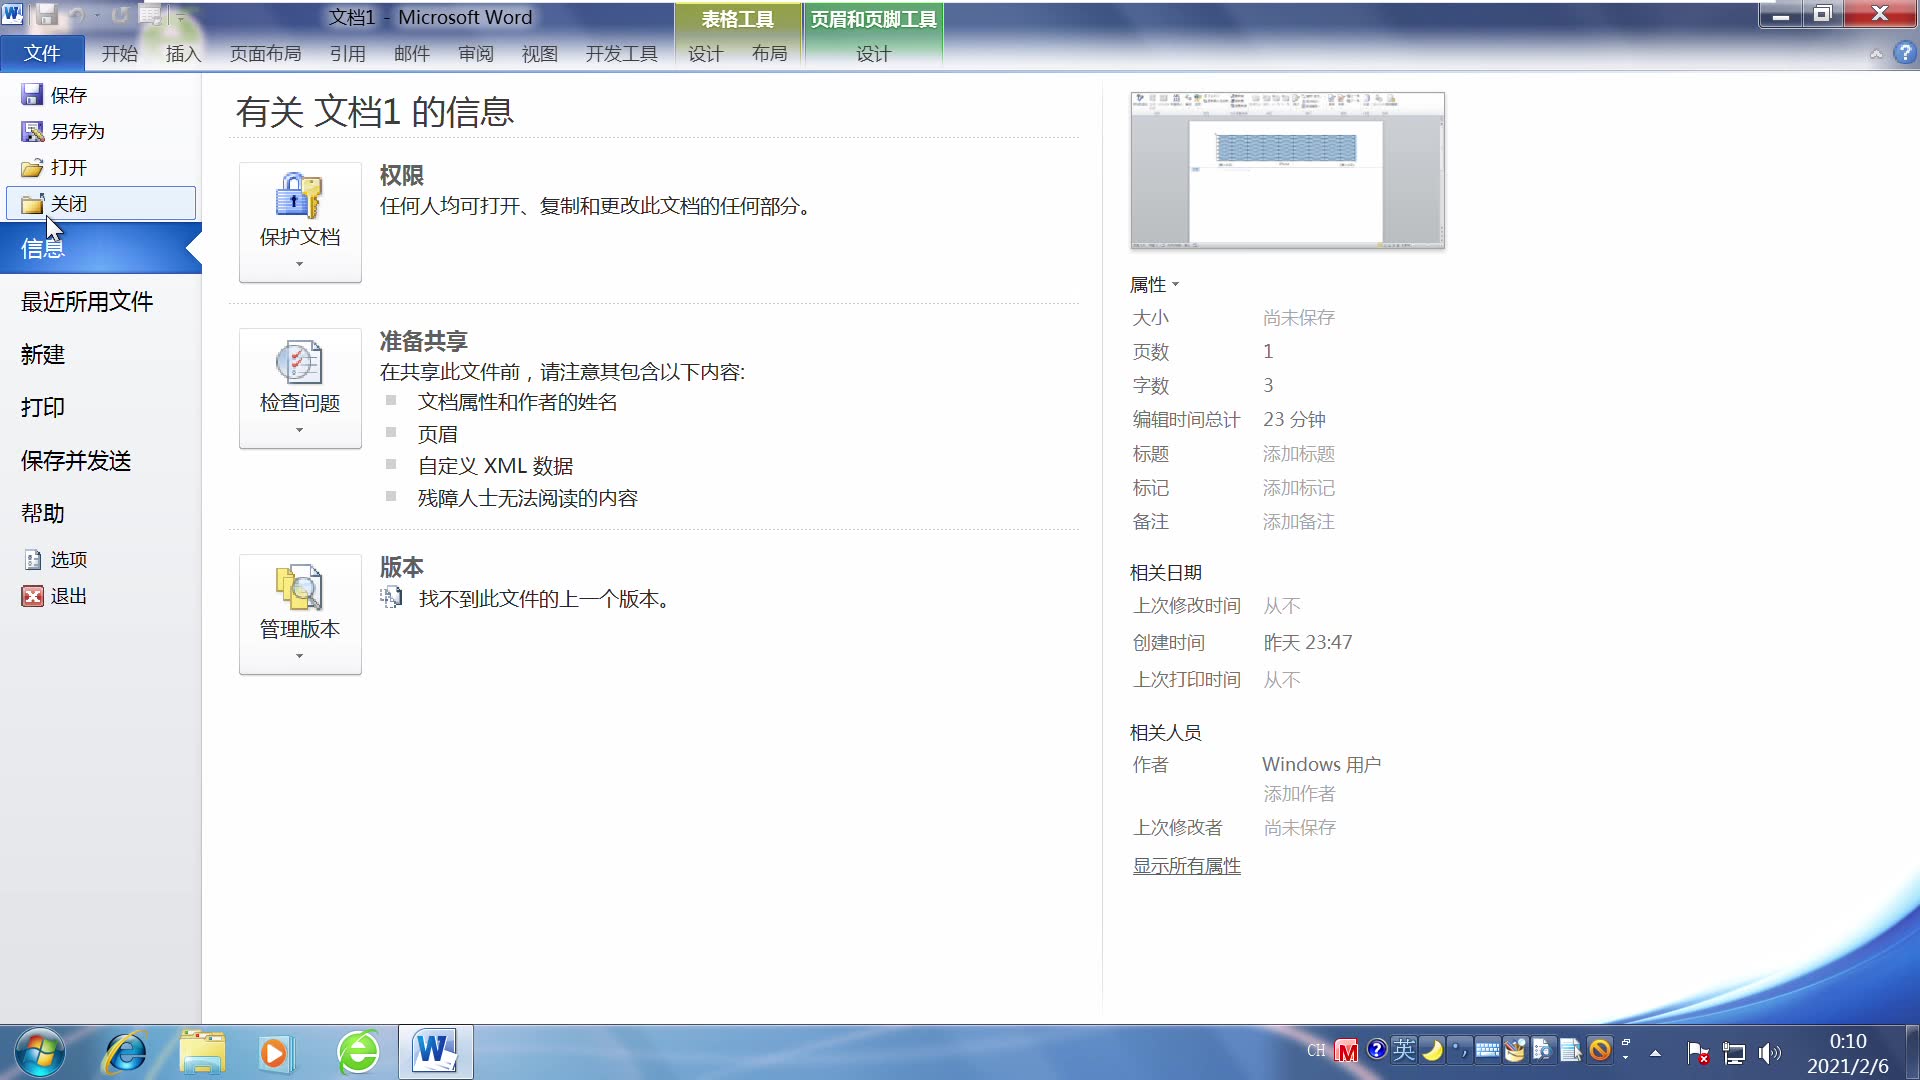Click the moon icon in IME bar

coord(1432,1049)
